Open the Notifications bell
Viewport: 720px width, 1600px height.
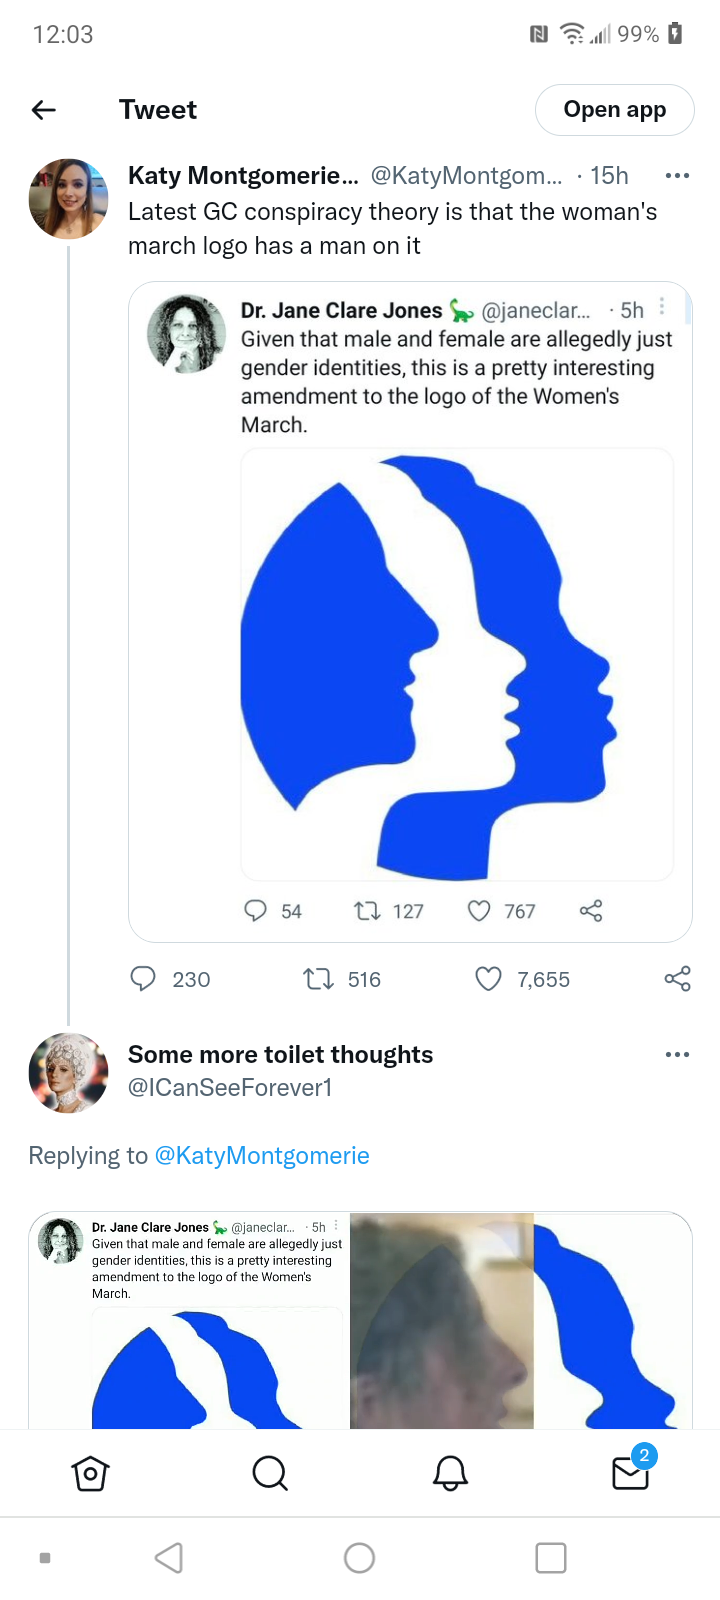tap(450, 1473)
